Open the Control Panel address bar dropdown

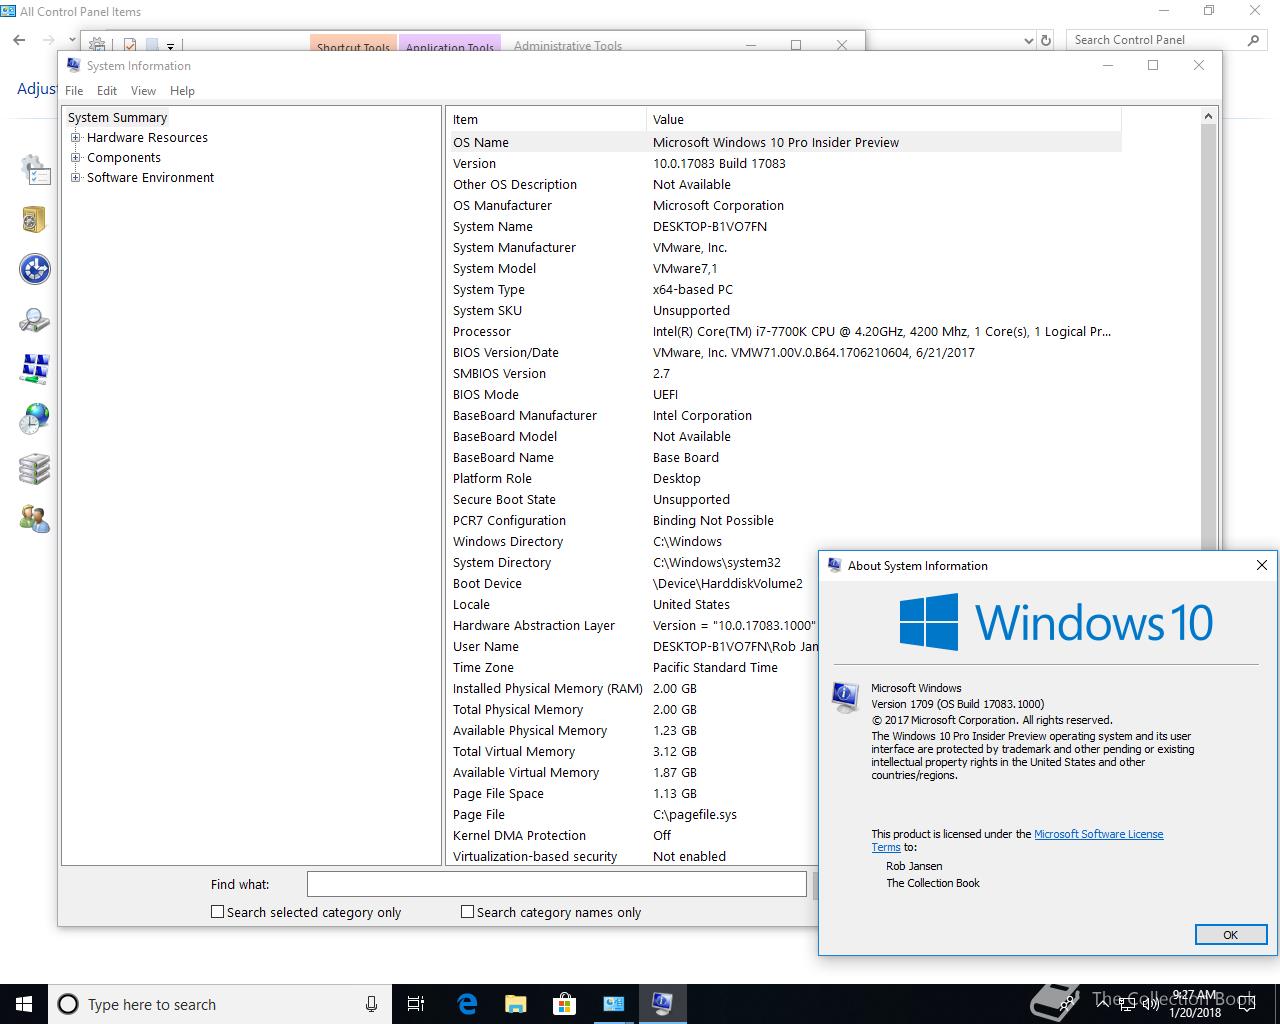click(1029, 40)
